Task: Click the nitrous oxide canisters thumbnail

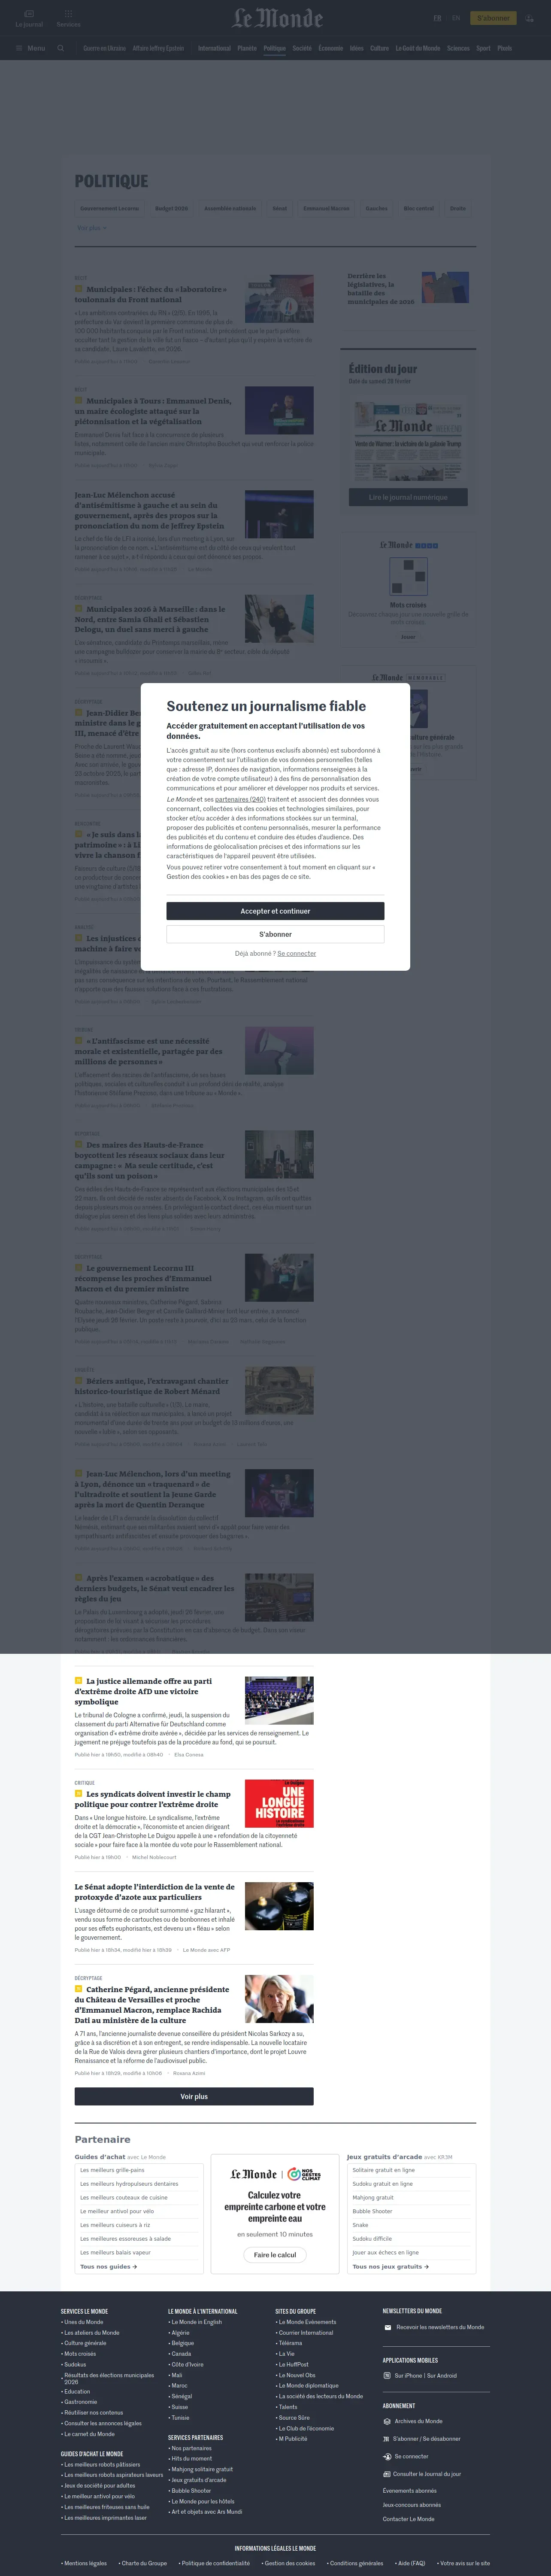Action: point(279,1906)
